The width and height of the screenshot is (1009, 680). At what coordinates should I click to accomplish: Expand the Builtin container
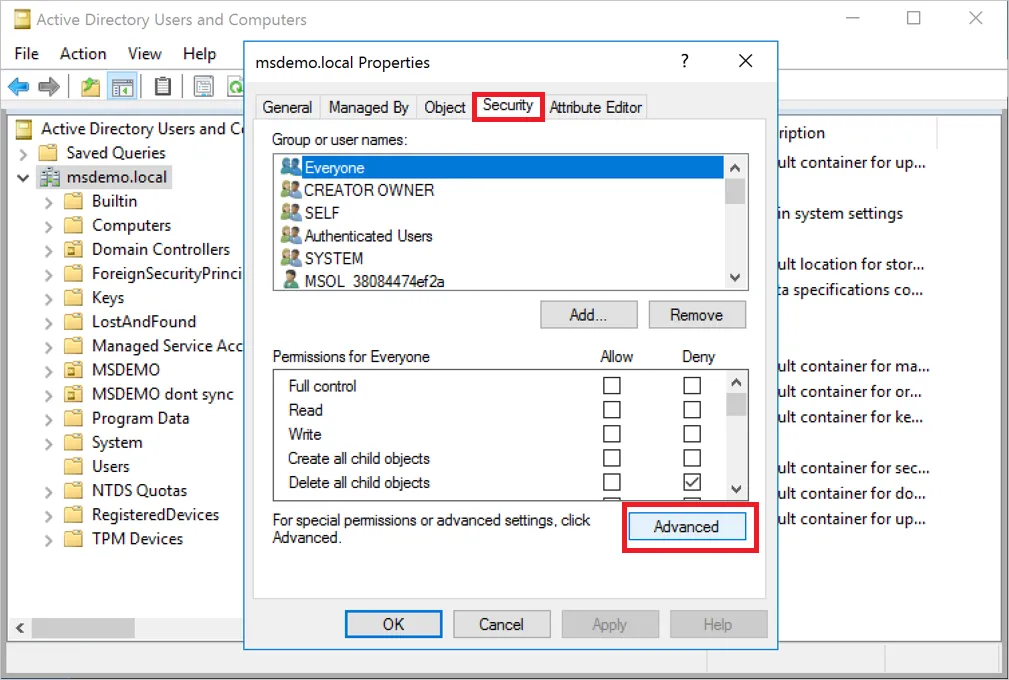(48, 202)
